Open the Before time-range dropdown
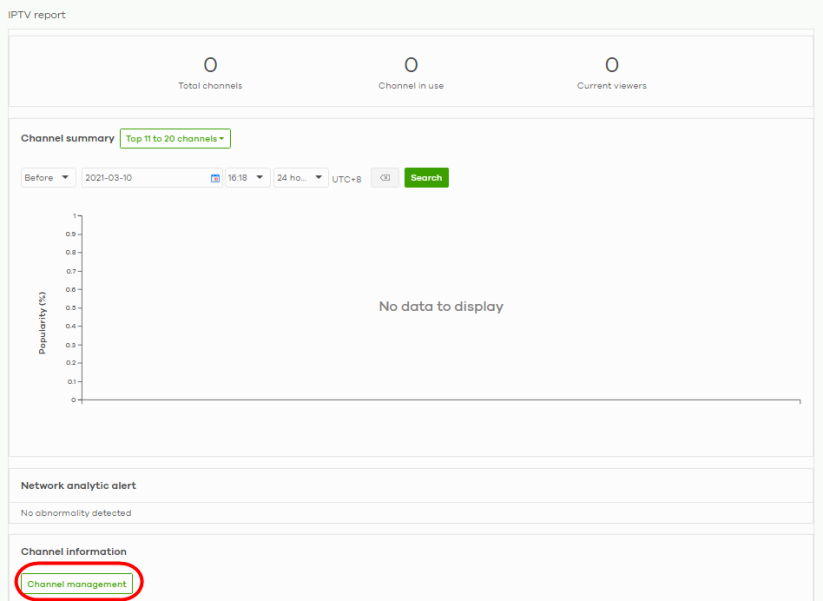Image resolution: width=823 pixels, height=601 pixels. coord(48,178)
